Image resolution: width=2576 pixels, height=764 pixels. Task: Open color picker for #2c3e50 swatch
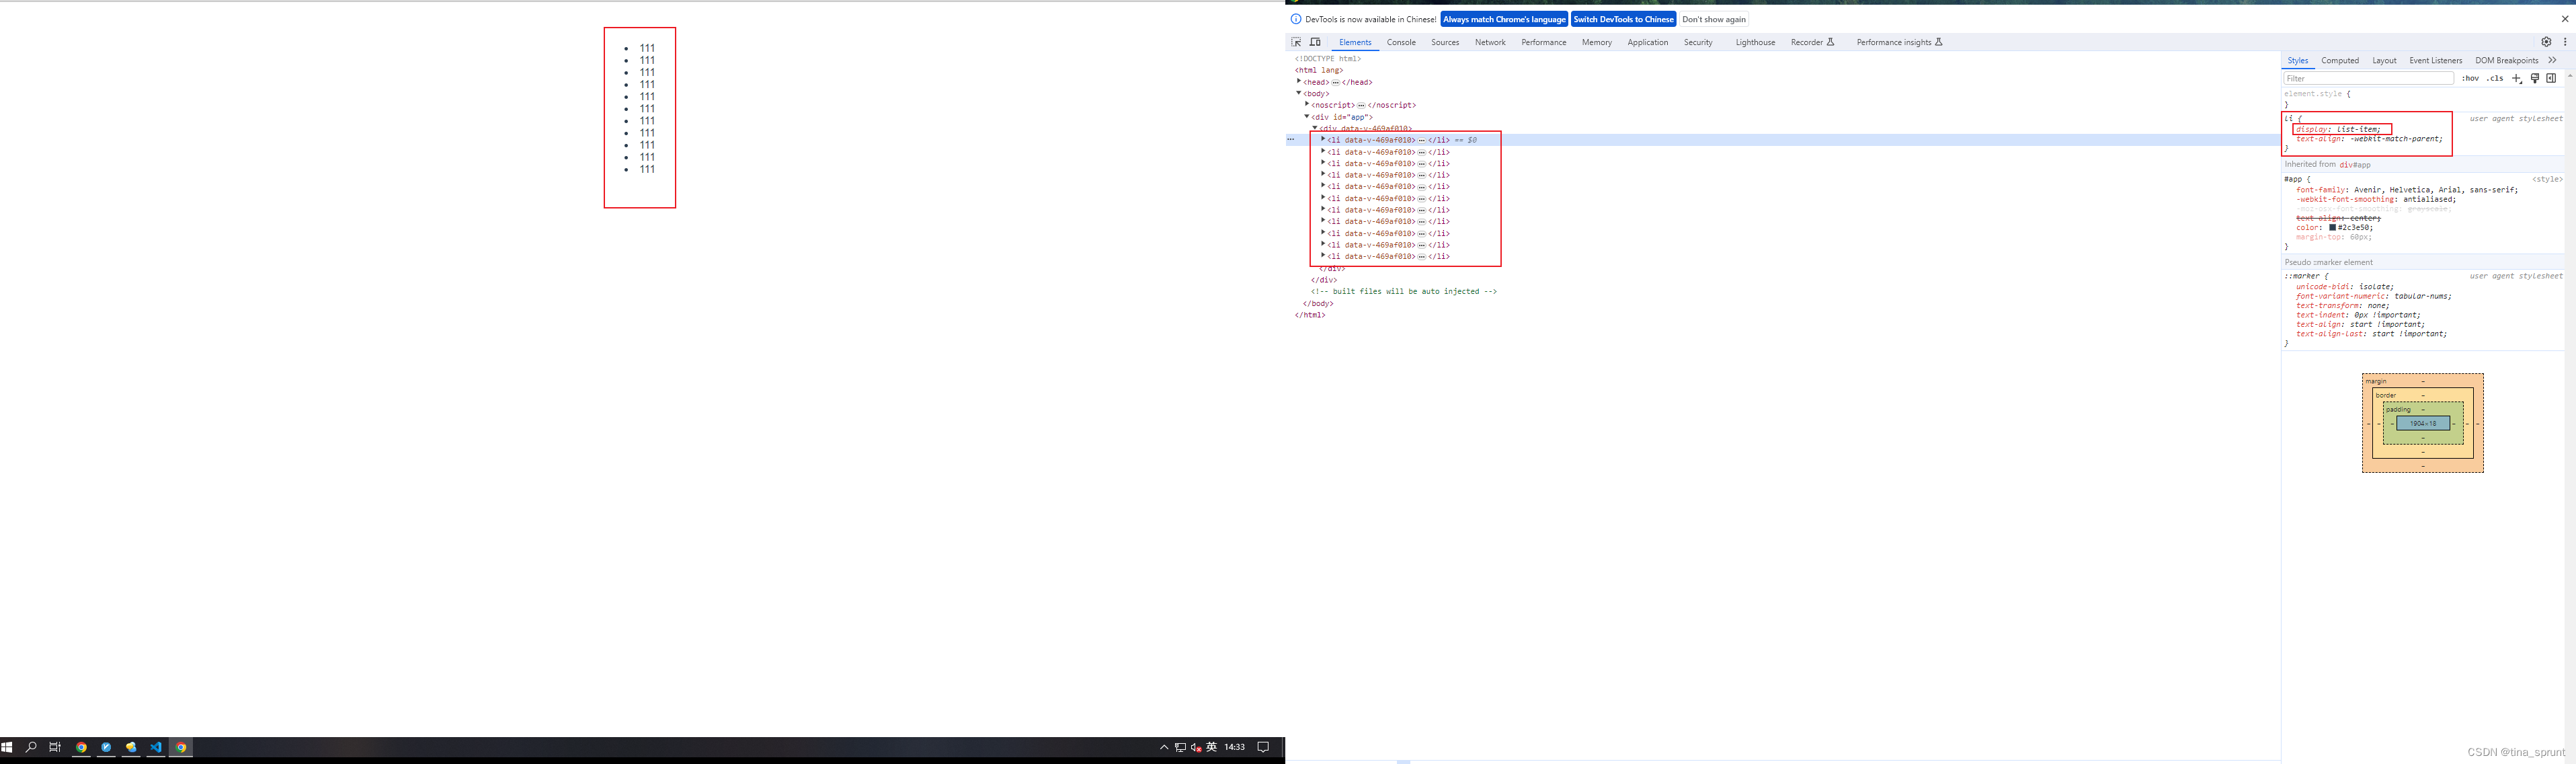(2332, 228)
